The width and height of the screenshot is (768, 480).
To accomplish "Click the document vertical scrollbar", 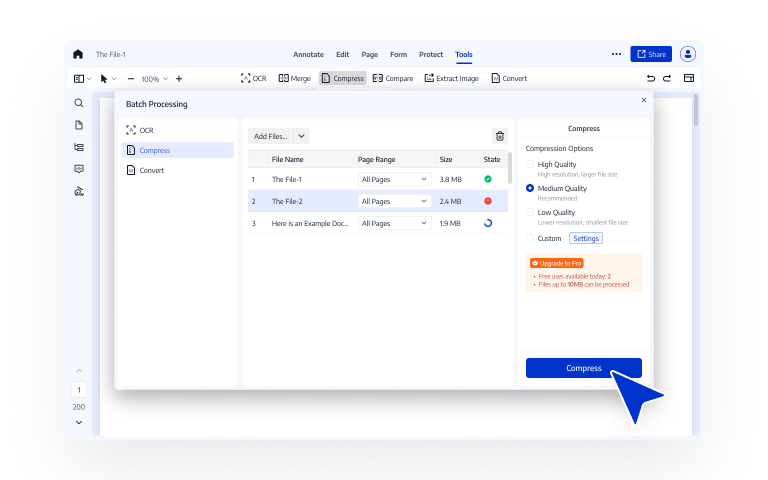I will tap(696, 110).
